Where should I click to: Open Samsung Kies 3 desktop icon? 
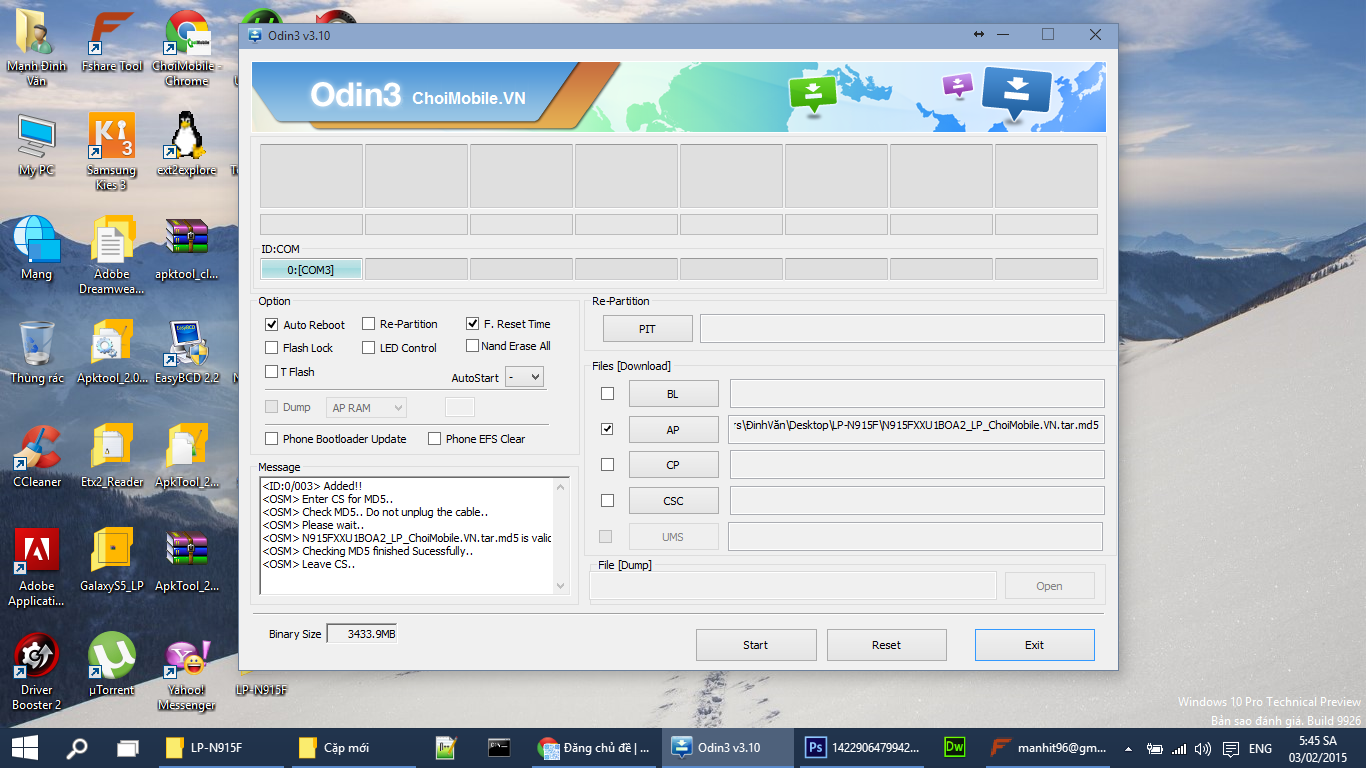[x=111, y=138]
